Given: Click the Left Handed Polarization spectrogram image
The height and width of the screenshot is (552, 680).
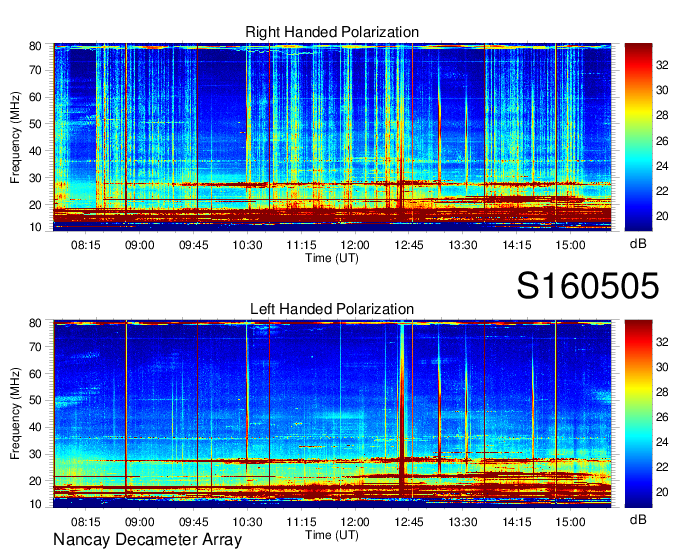Looking at the screenshot, I should (x=332, y=414).
